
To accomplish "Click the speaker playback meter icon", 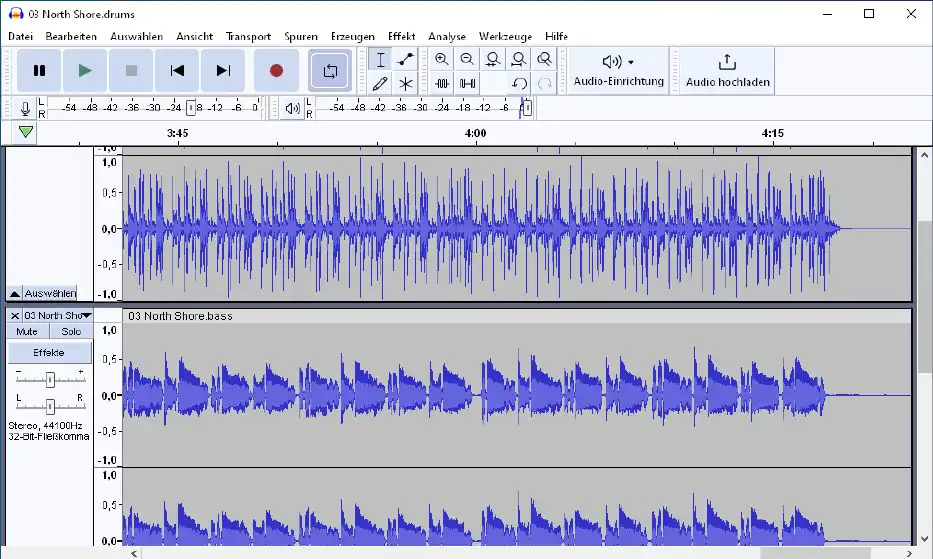I will [292, 109].
